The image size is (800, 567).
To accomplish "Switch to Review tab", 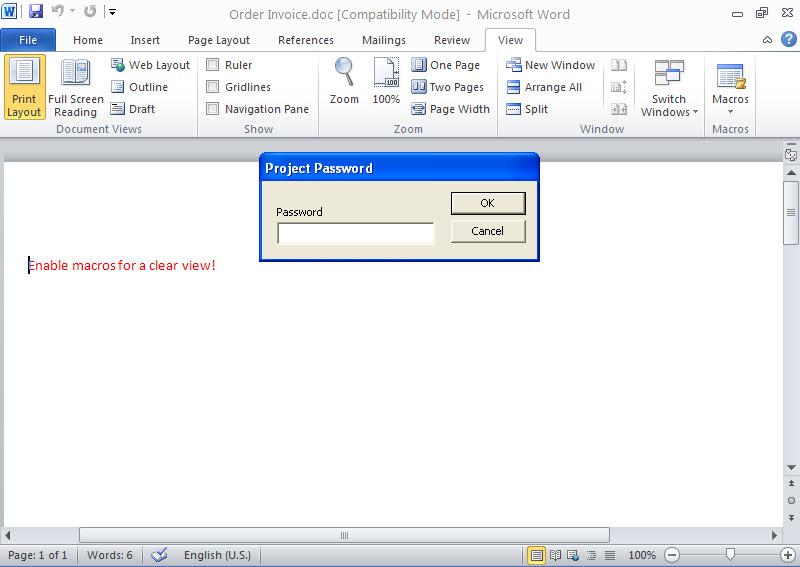I will pos(452,40).
